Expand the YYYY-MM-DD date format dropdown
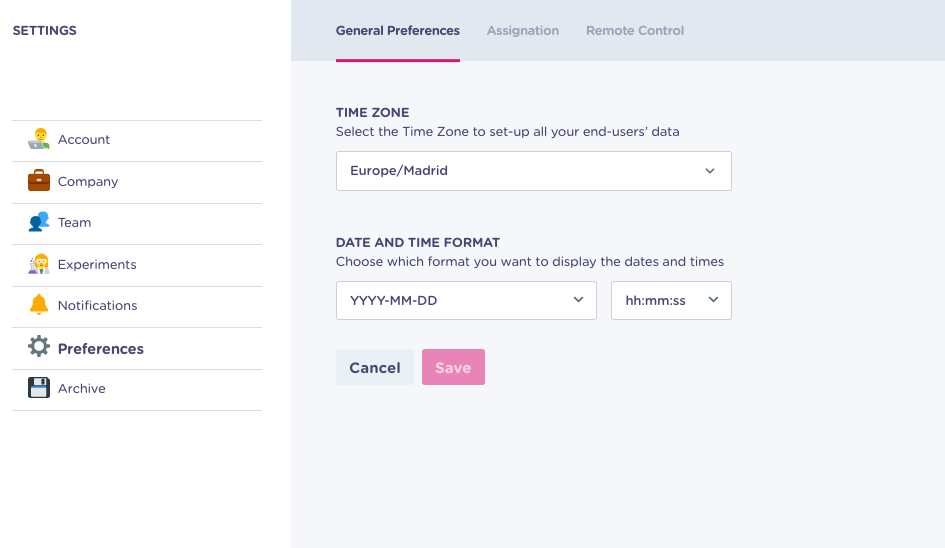The image size is (945, 548). click(x=466, y=300)
